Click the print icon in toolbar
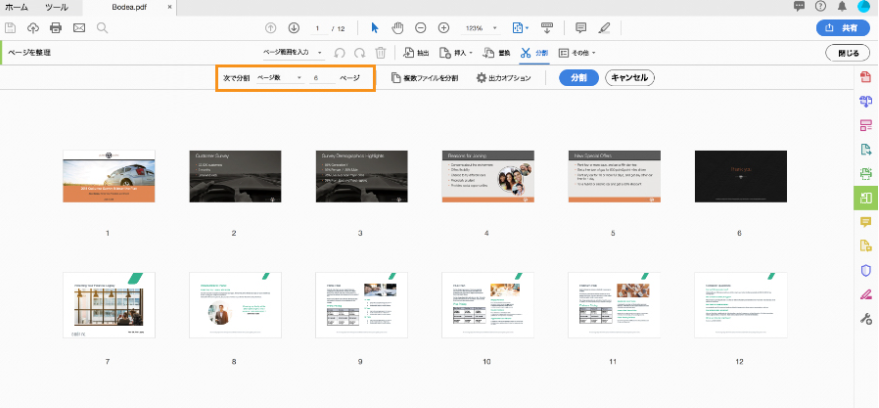 tap(56, 27)
